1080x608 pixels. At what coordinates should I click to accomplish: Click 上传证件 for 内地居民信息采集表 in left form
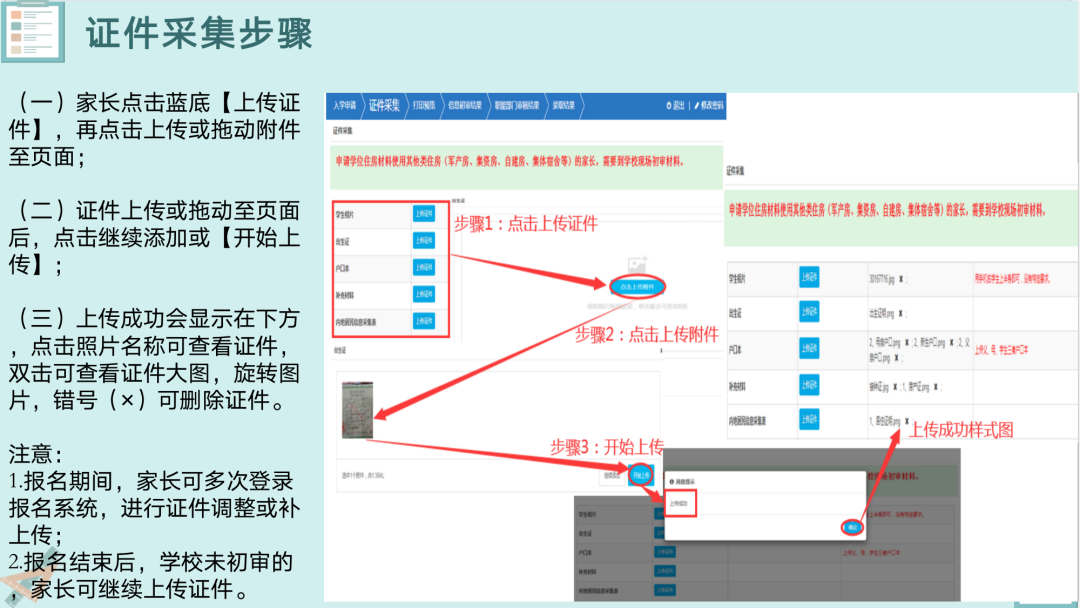[424, 321]
